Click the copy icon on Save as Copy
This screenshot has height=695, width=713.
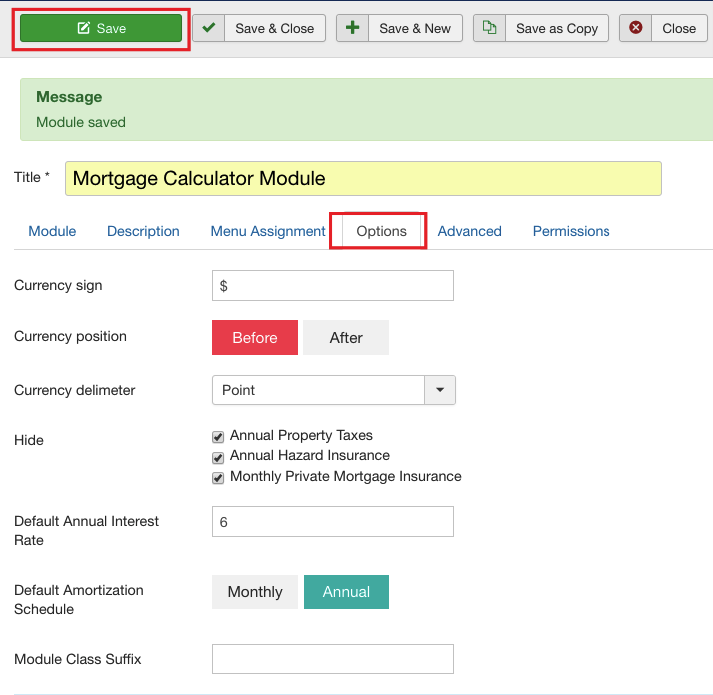pos(489,28)
